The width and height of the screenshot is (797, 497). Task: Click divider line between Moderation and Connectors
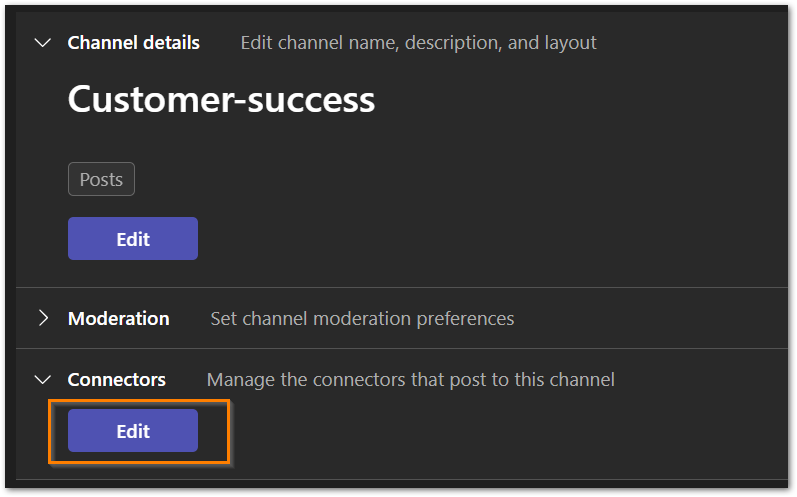click(400, 349)
